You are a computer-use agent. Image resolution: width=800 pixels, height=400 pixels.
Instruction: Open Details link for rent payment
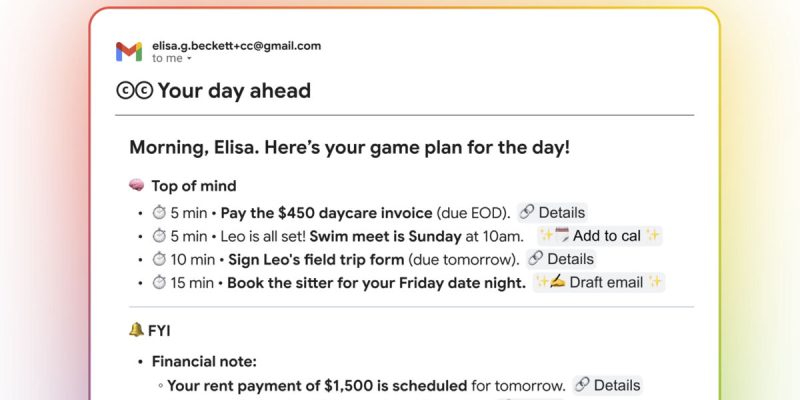click(607, 385)
